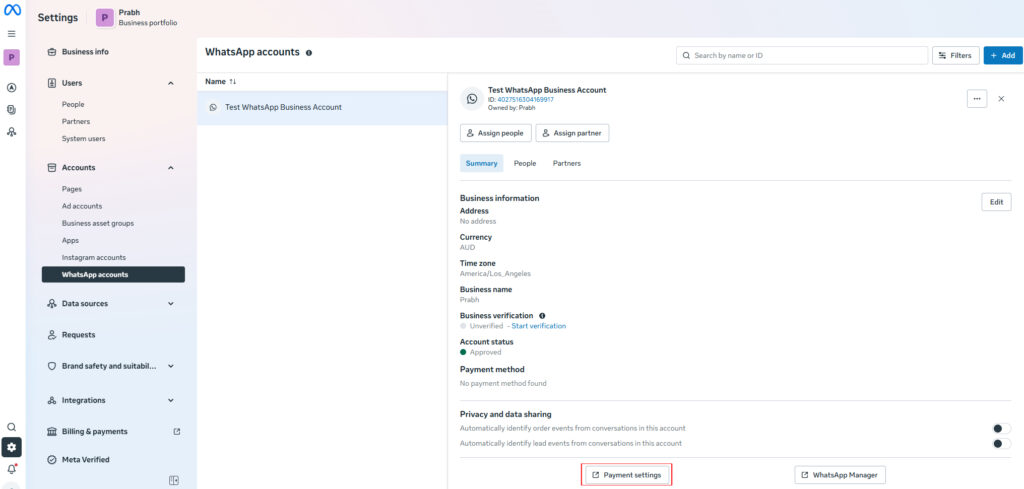1024x489 pixels.
Task: Click the Search by name or ID field
Action: coord(802,55)
